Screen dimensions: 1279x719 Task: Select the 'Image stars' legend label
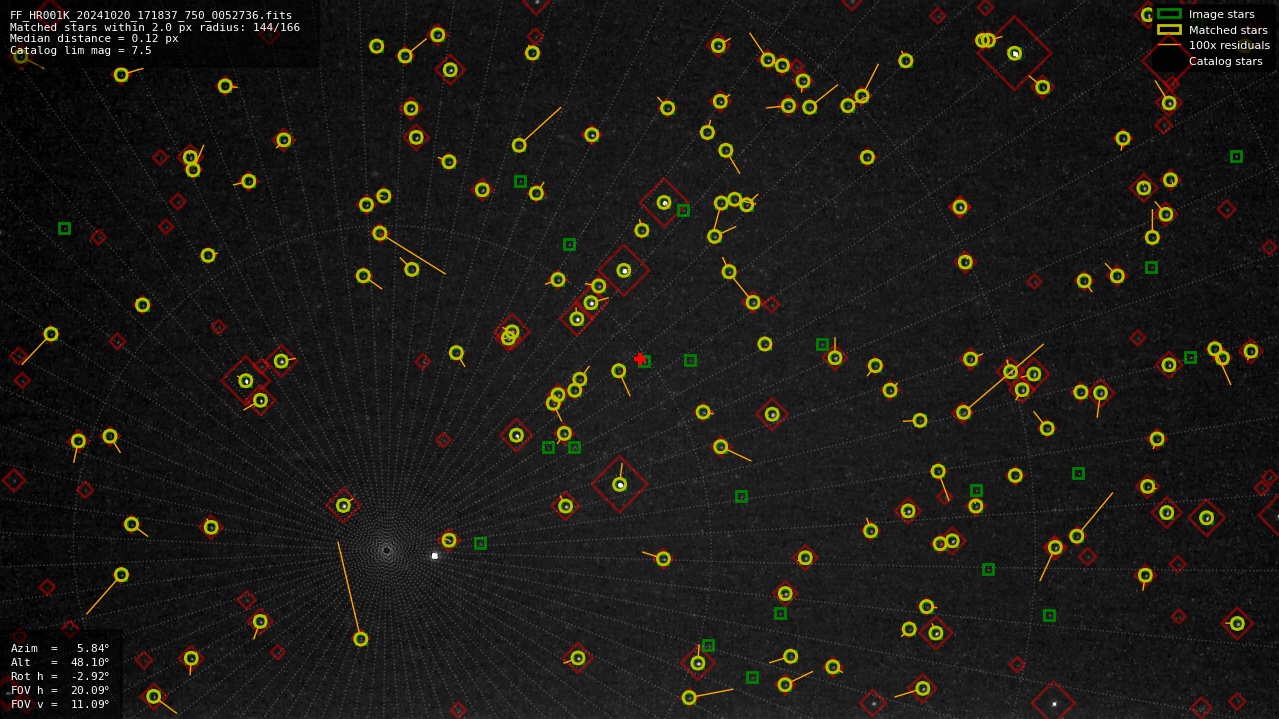(x=1221, y=14)
